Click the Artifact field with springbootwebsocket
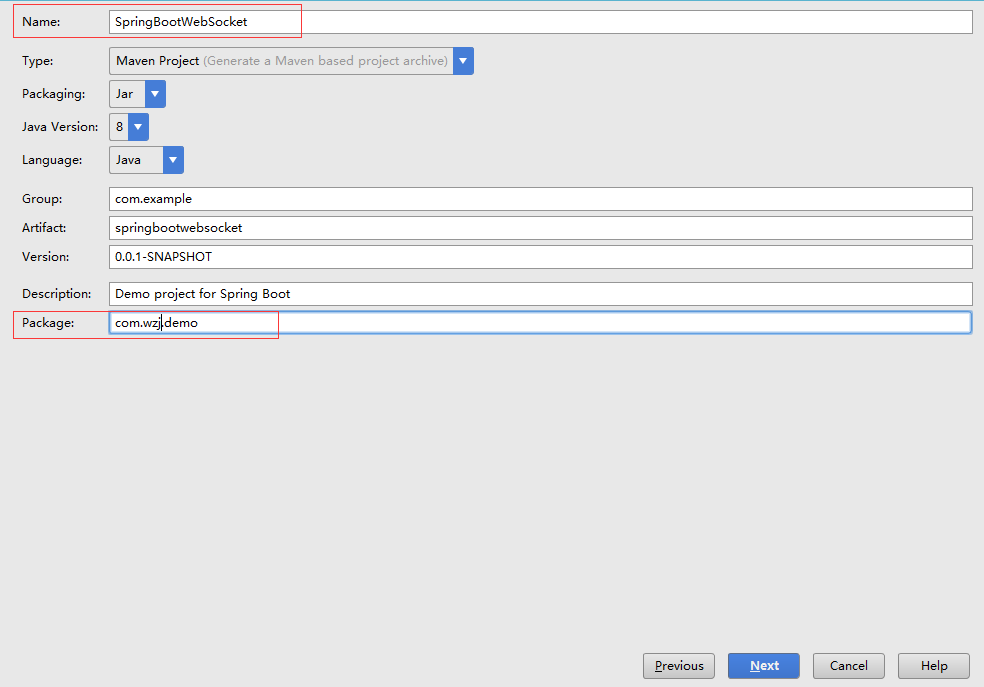 tap(540, 228)
